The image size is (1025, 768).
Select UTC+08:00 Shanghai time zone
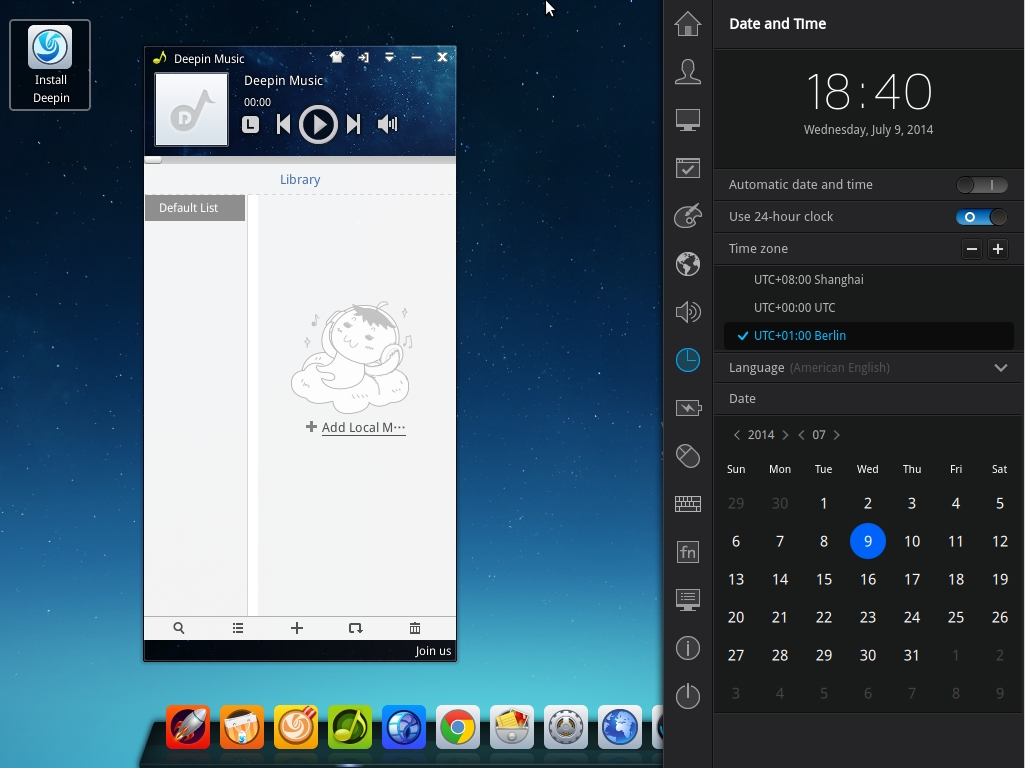(x=808, y=280)
